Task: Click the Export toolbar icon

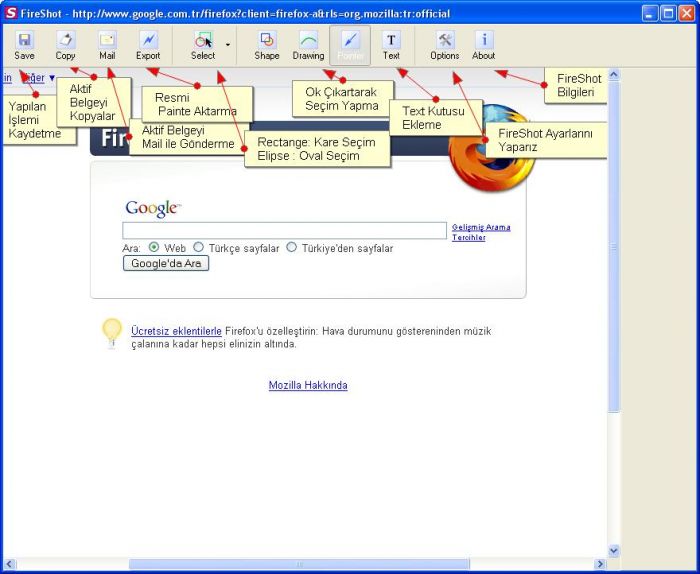Action: coord(148,45)
